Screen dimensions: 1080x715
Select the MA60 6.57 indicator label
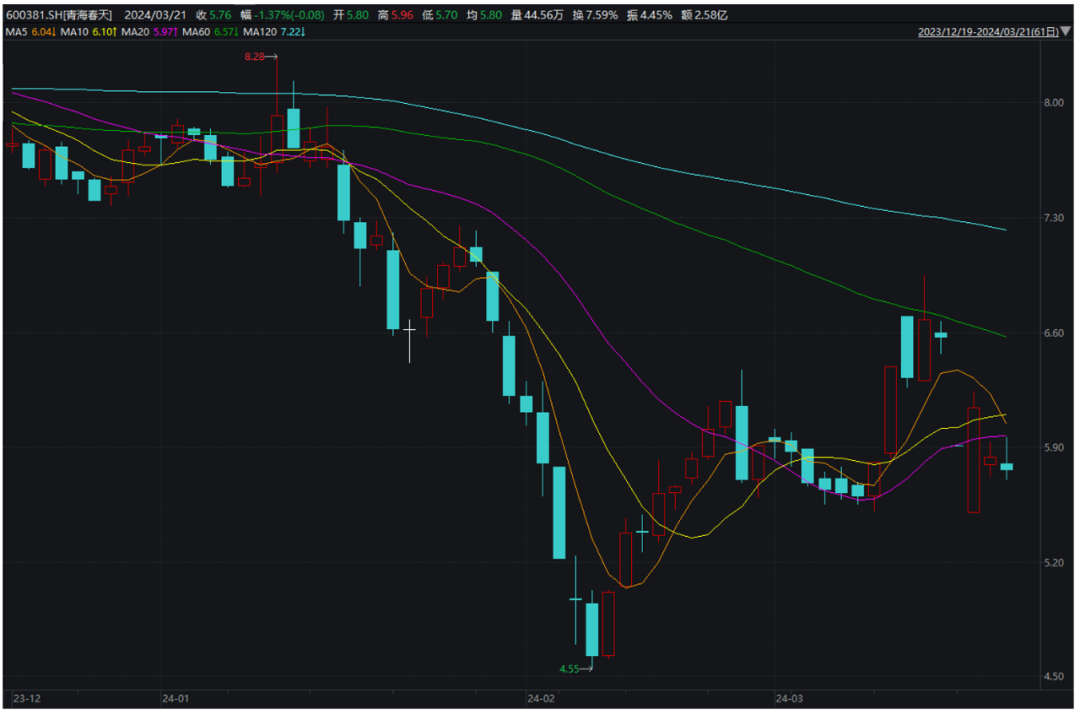coord(210,32)
